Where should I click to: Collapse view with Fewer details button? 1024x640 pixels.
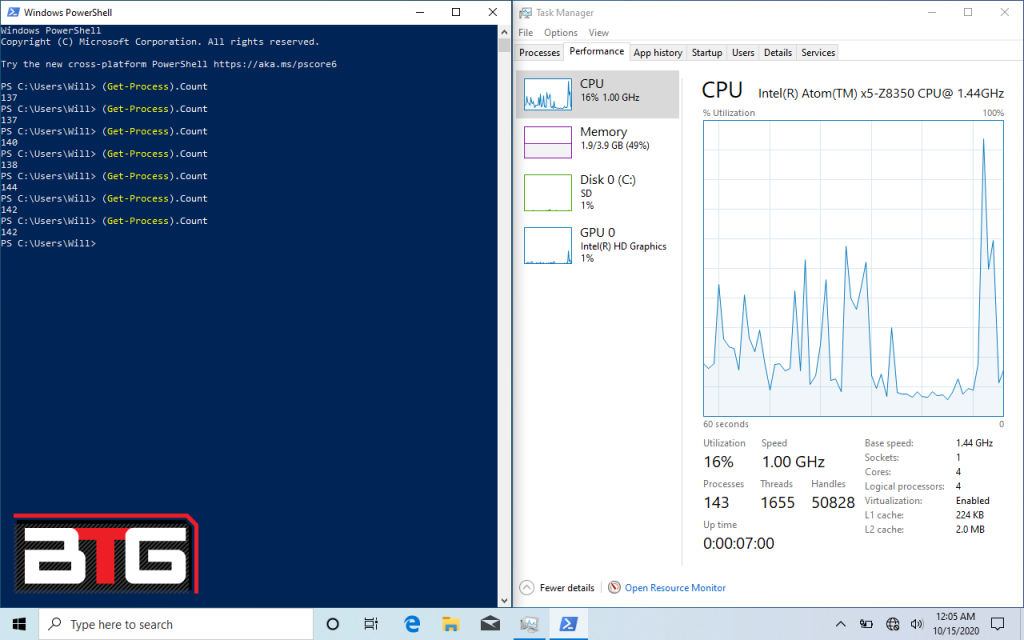click(x=558, y=588)
